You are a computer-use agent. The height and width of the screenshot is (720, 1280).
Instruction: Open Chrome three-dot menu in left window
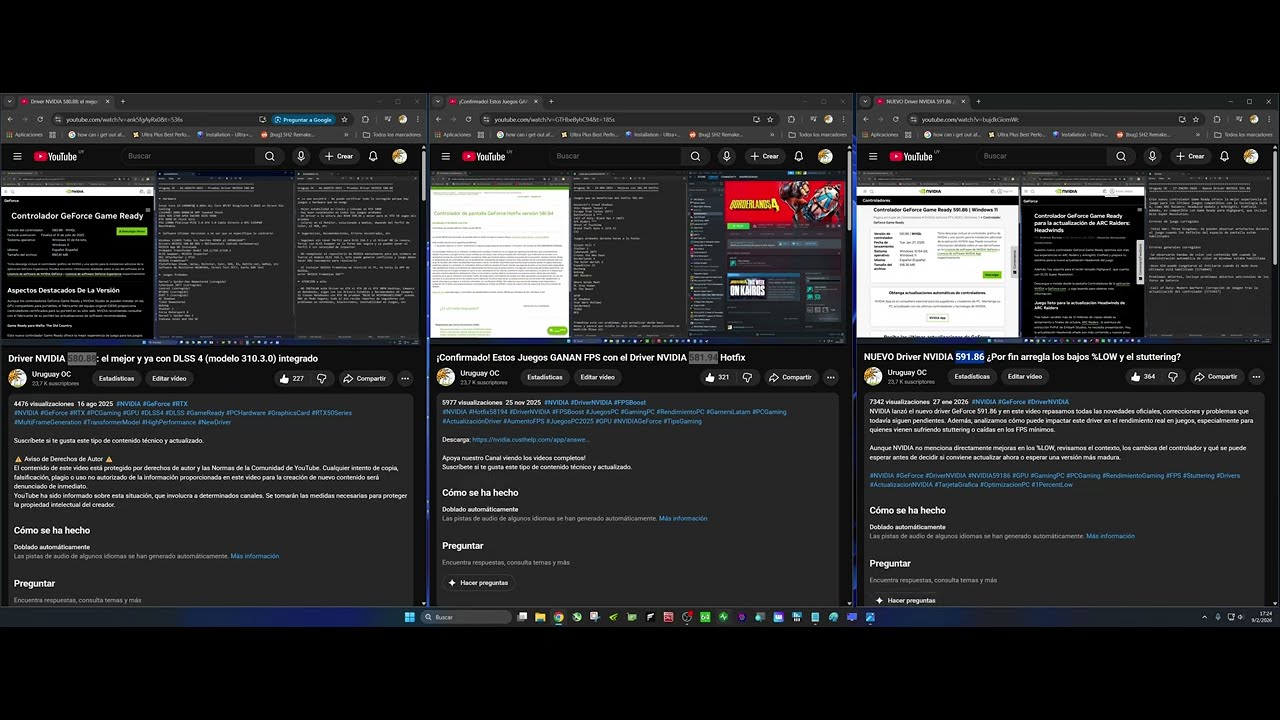coord(418,119)
